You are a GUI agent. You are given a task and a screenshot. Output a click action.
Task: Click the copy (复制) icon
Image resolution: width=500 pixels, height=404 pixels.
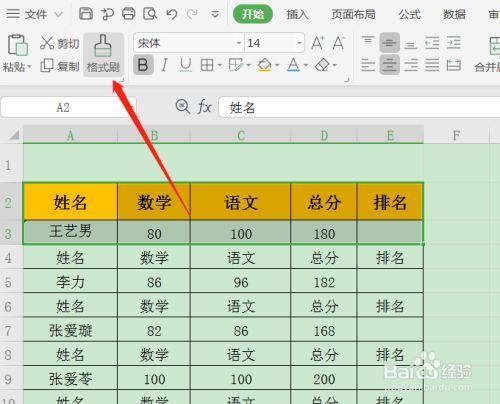click(47, 66)
